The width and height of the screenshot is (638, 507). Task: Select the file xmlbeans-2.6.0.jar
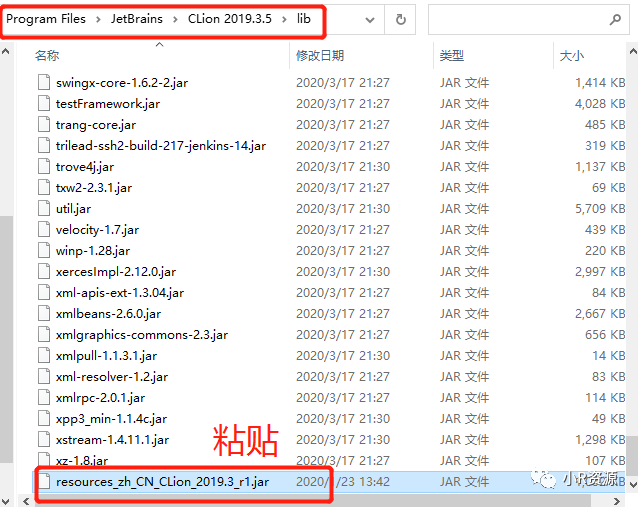(x=108, y=314)
